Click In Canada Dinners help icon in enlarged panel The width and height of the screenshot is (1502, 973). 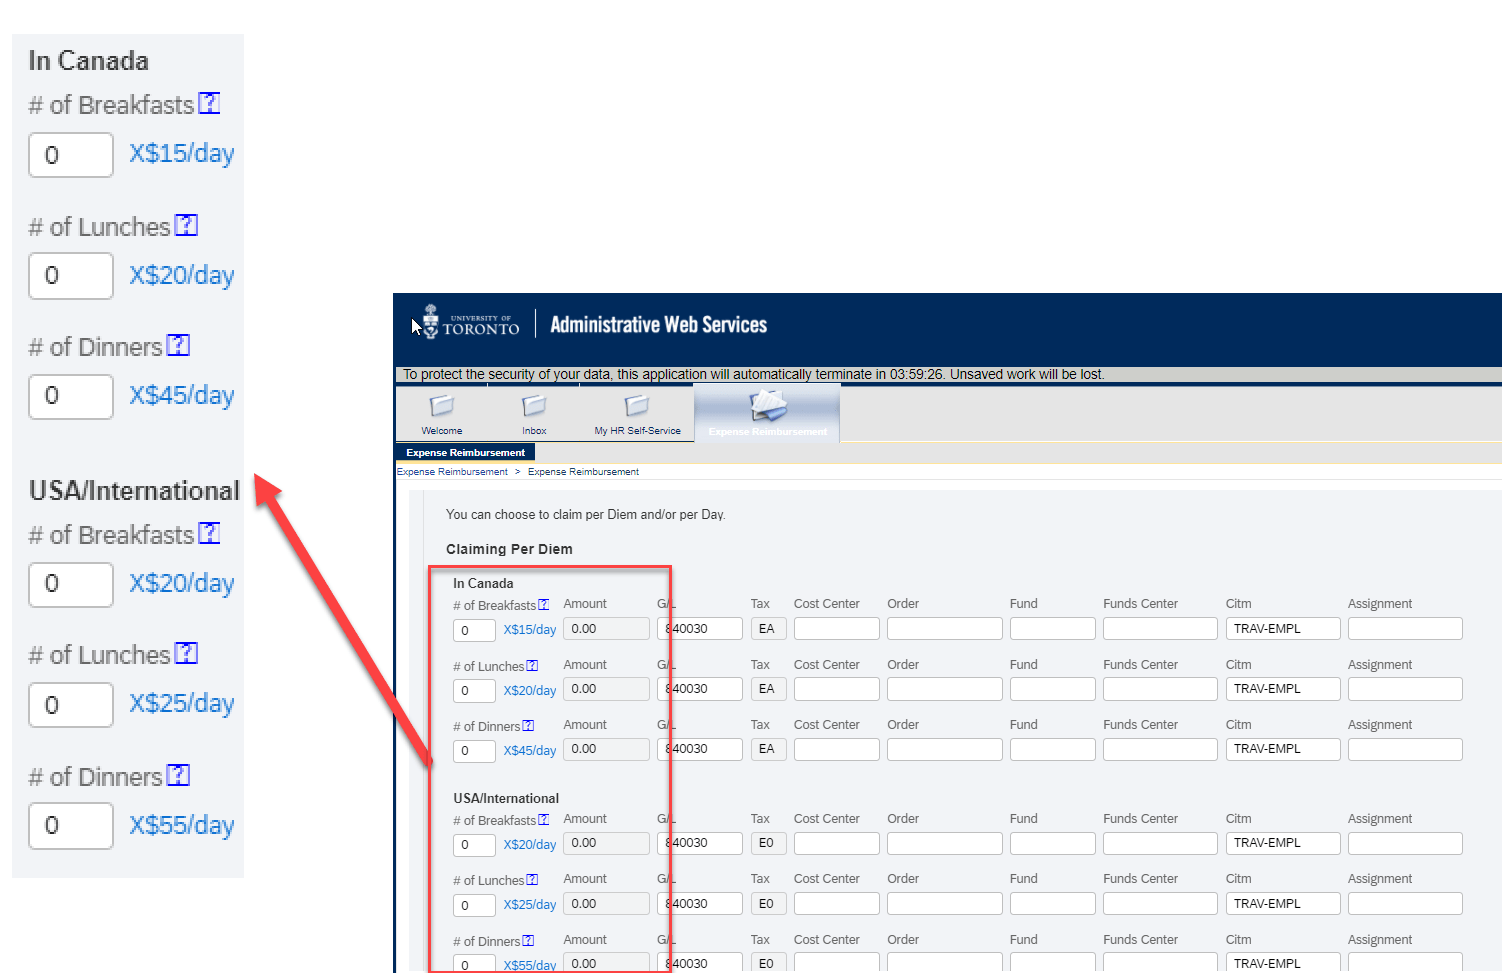(178, 345)
